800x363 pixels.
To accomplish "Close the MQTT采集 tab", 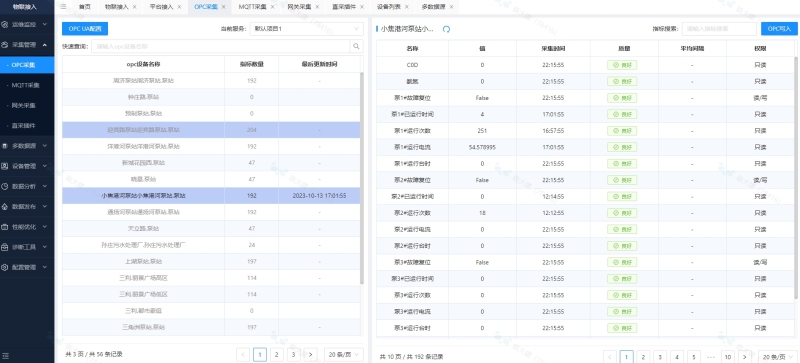I will [x=272, y=7].
